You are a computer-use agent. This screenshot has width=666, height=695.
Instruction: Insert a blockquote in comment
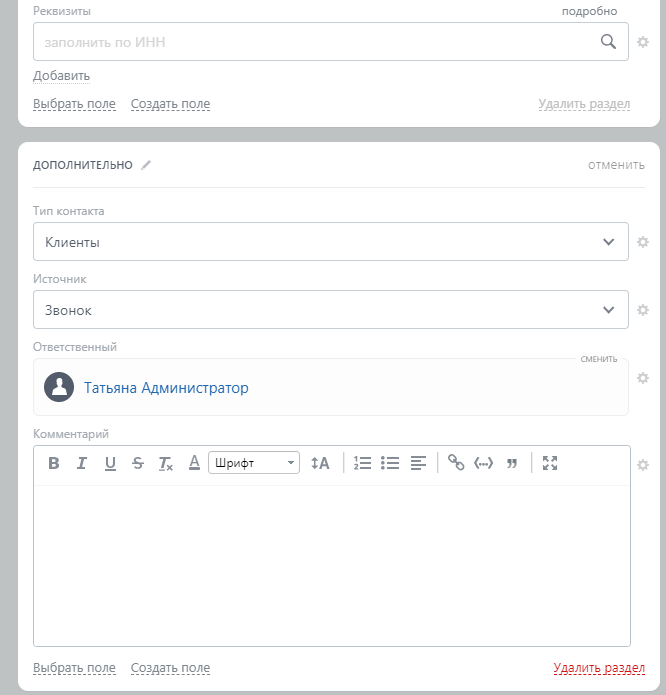[512, 463]
